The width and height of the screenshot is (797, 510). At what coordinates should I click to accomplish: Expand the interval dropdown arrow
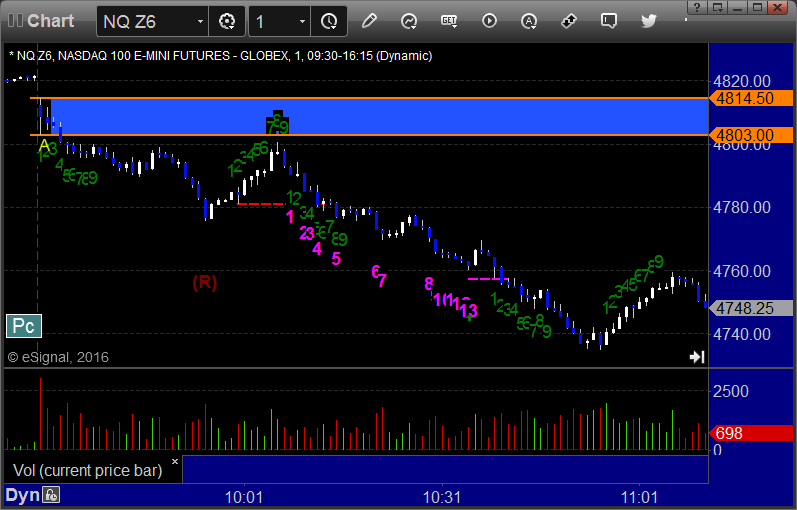302,21
